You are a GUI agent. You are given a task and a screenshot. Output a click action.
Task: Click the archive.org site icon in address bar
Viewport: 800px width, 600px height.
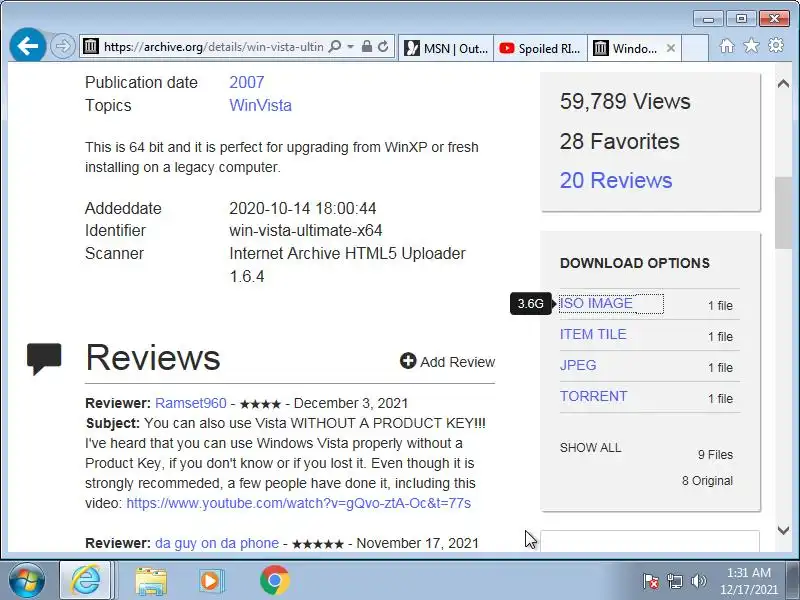(x=91, y=46)
